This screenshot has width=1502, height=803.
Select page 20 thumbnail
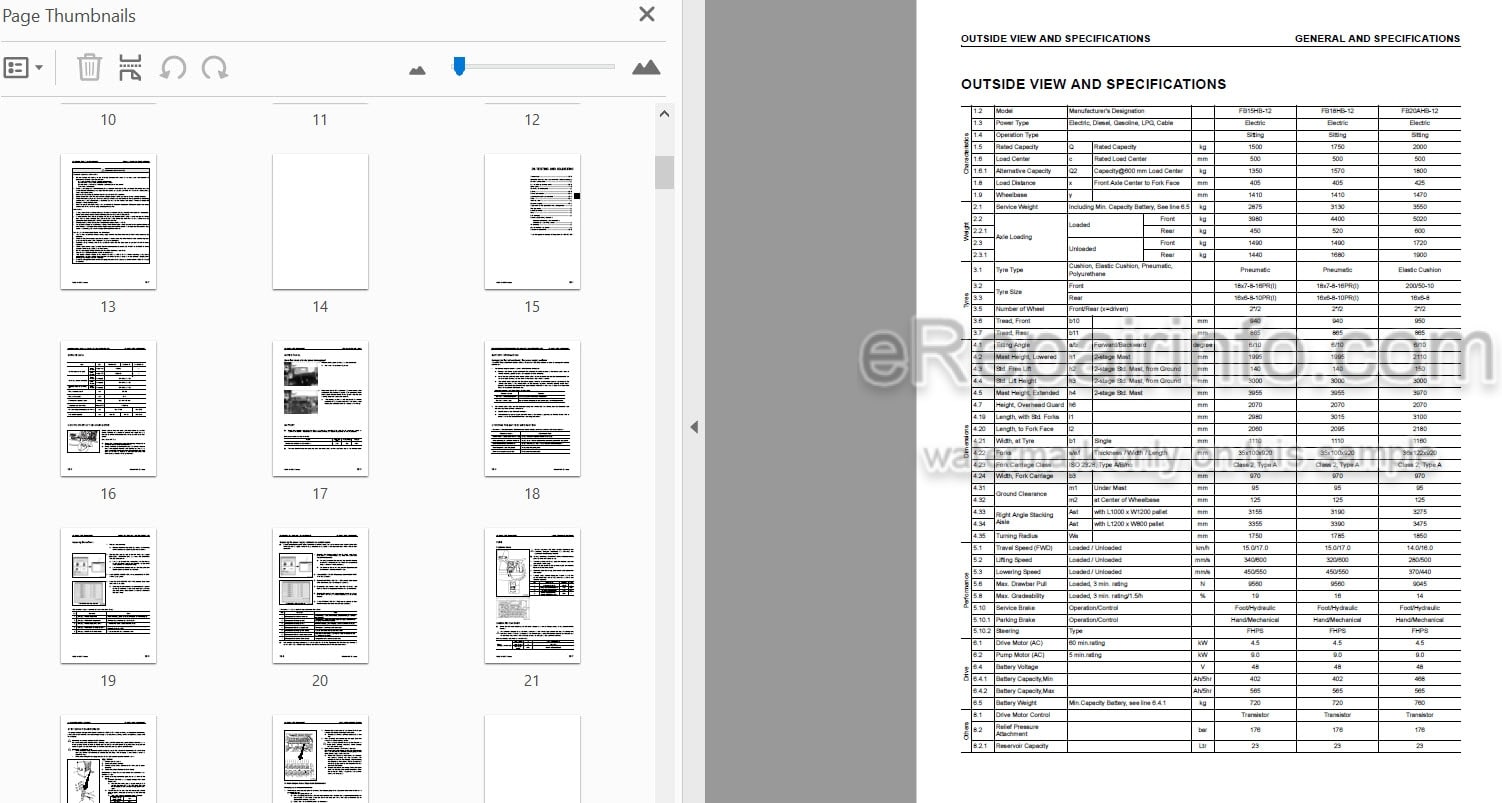(320, 596)
